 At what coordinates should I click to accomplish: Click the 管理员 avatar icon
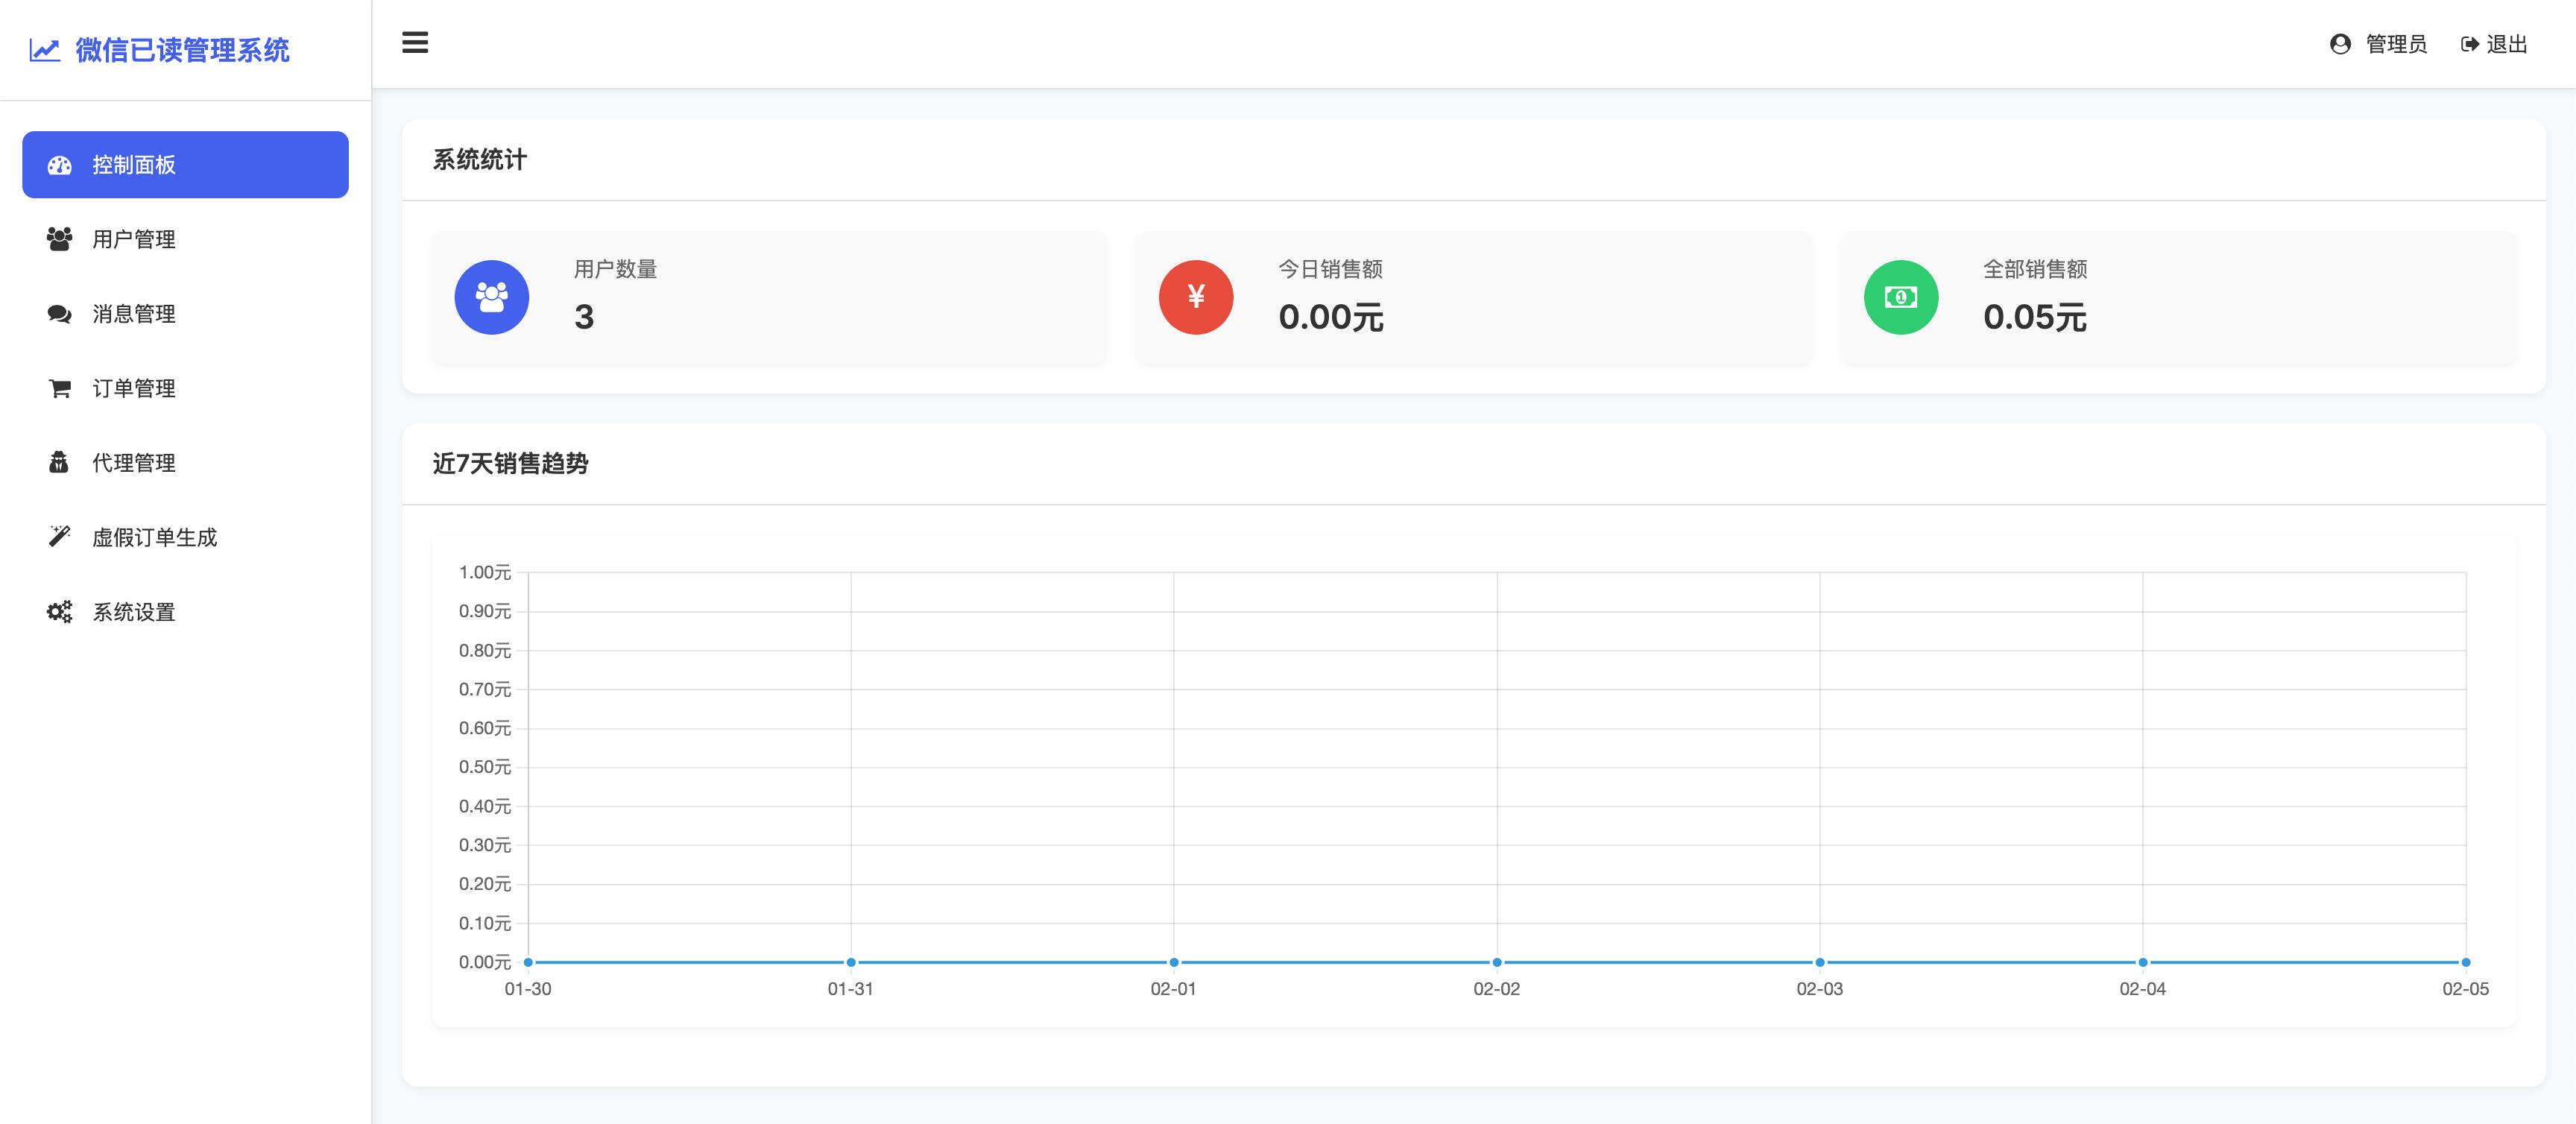pyautogui.click(x=2340, y=44)
